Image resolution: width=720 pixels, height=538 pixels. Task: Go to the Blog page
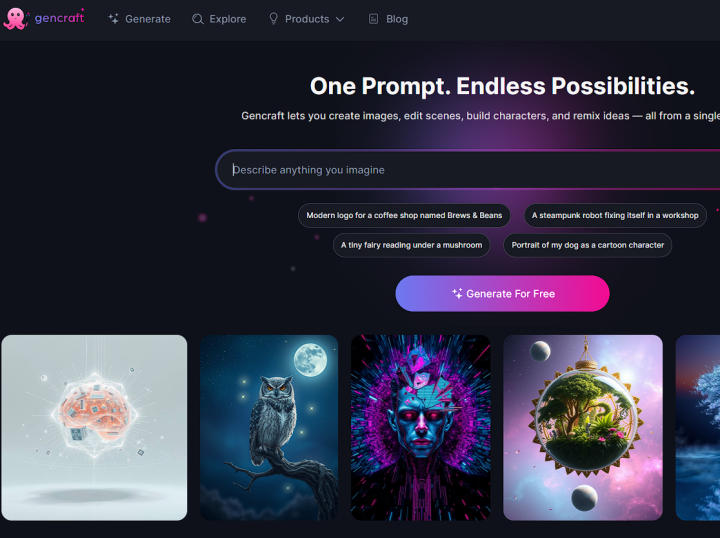pyautogui.click(x=388, y=19)
